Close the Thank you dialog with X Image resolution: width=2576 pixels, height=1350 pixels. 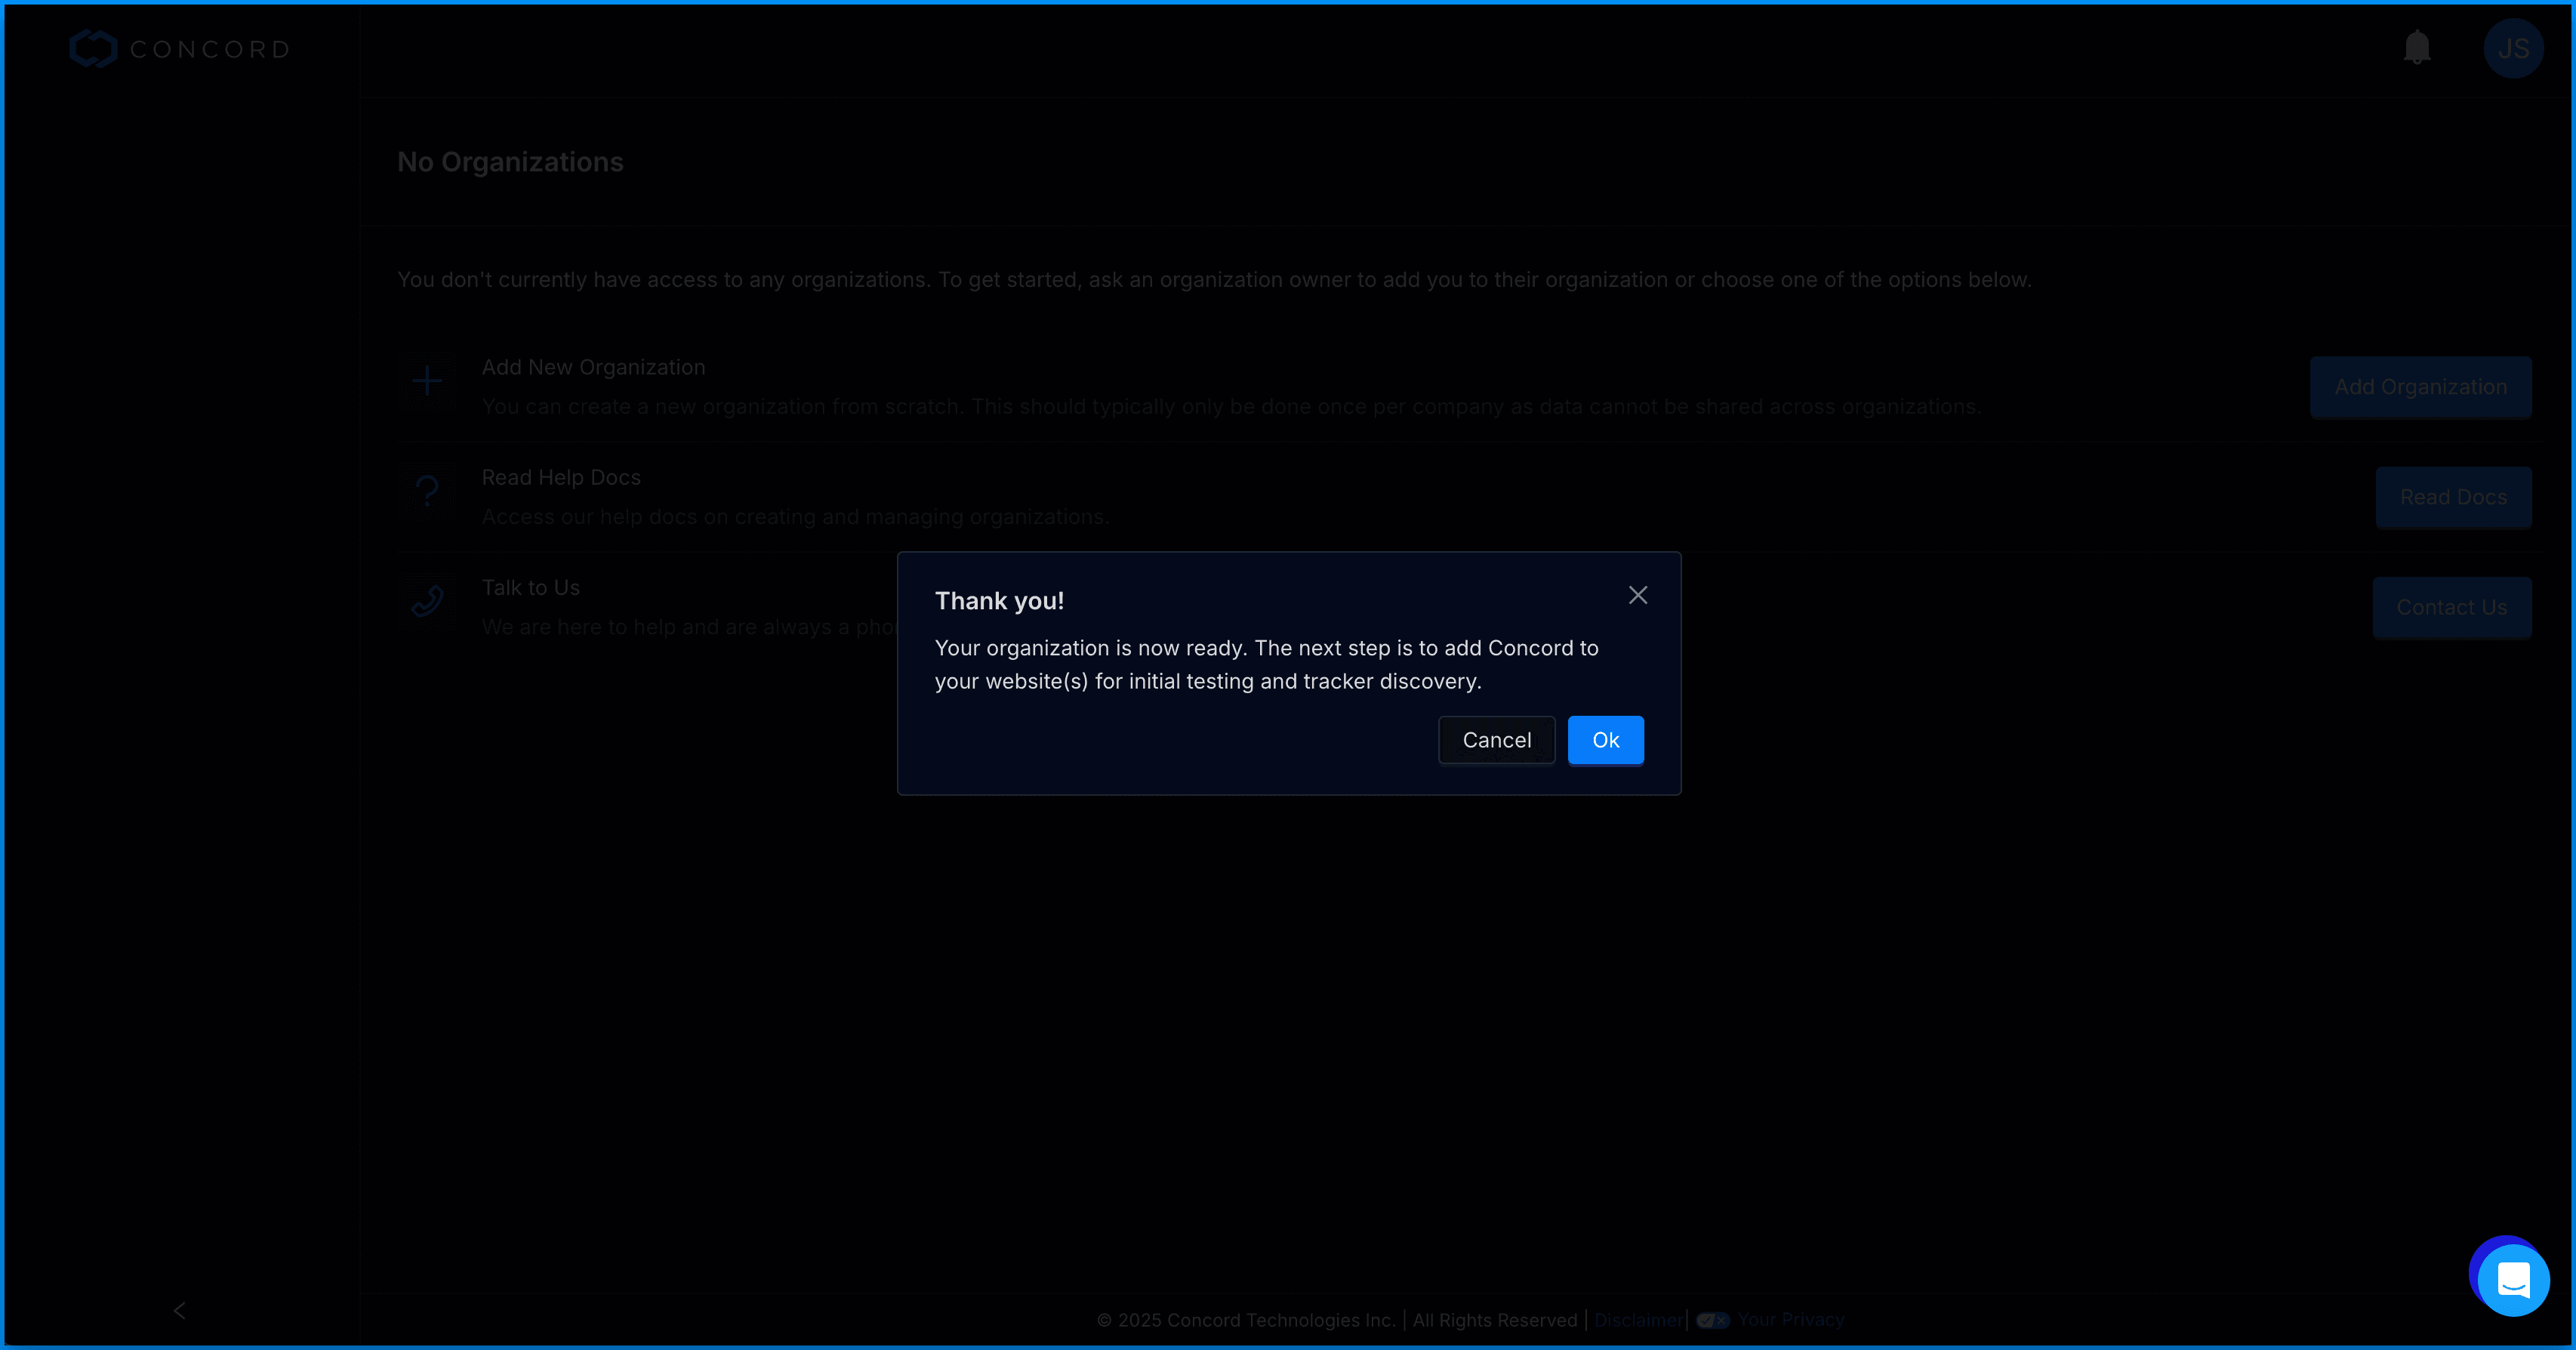click(1637, 595)
